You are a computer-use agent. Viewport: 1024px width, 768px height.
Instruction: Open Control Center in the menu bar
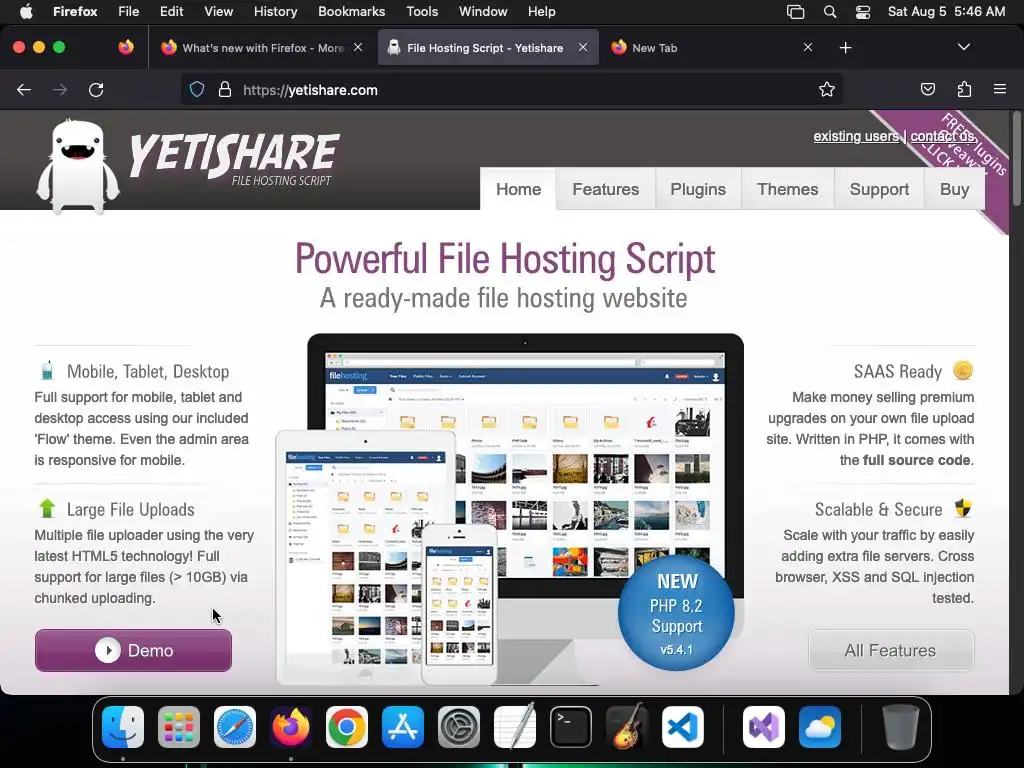pos(863,12)
